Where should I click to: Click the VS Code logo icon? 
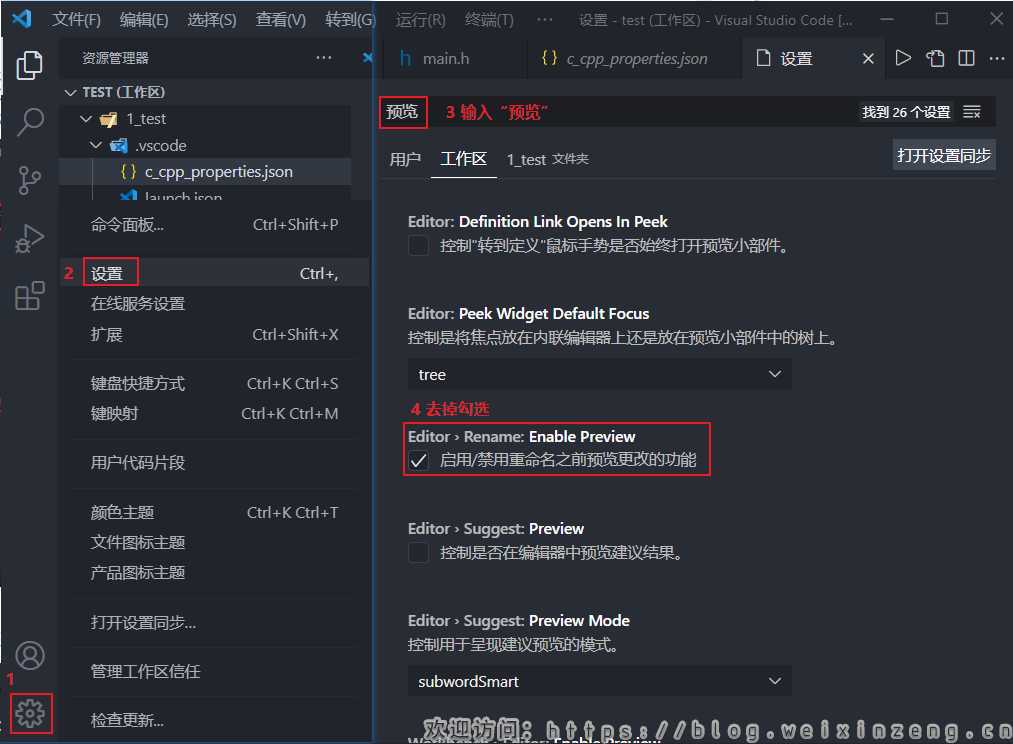tap(21, 18)
